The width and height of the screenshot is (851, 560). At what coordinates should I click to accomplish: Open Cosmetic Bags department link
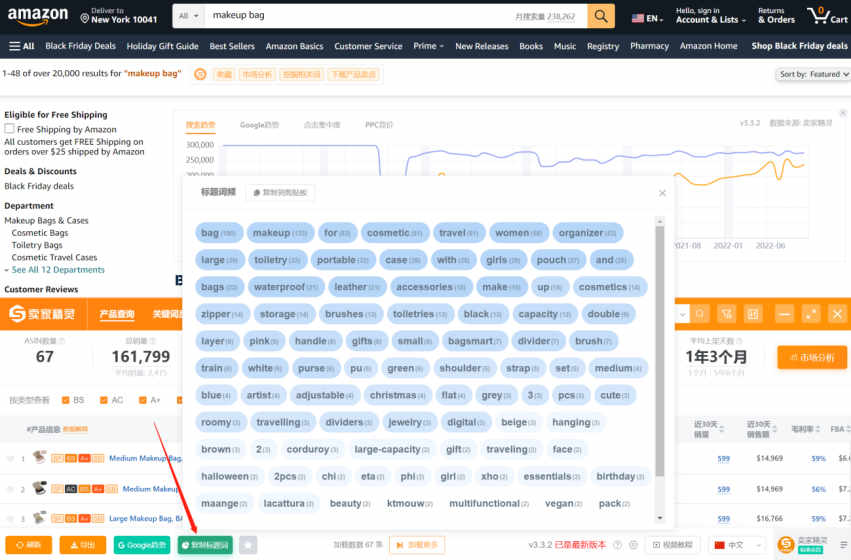point(40,233)
